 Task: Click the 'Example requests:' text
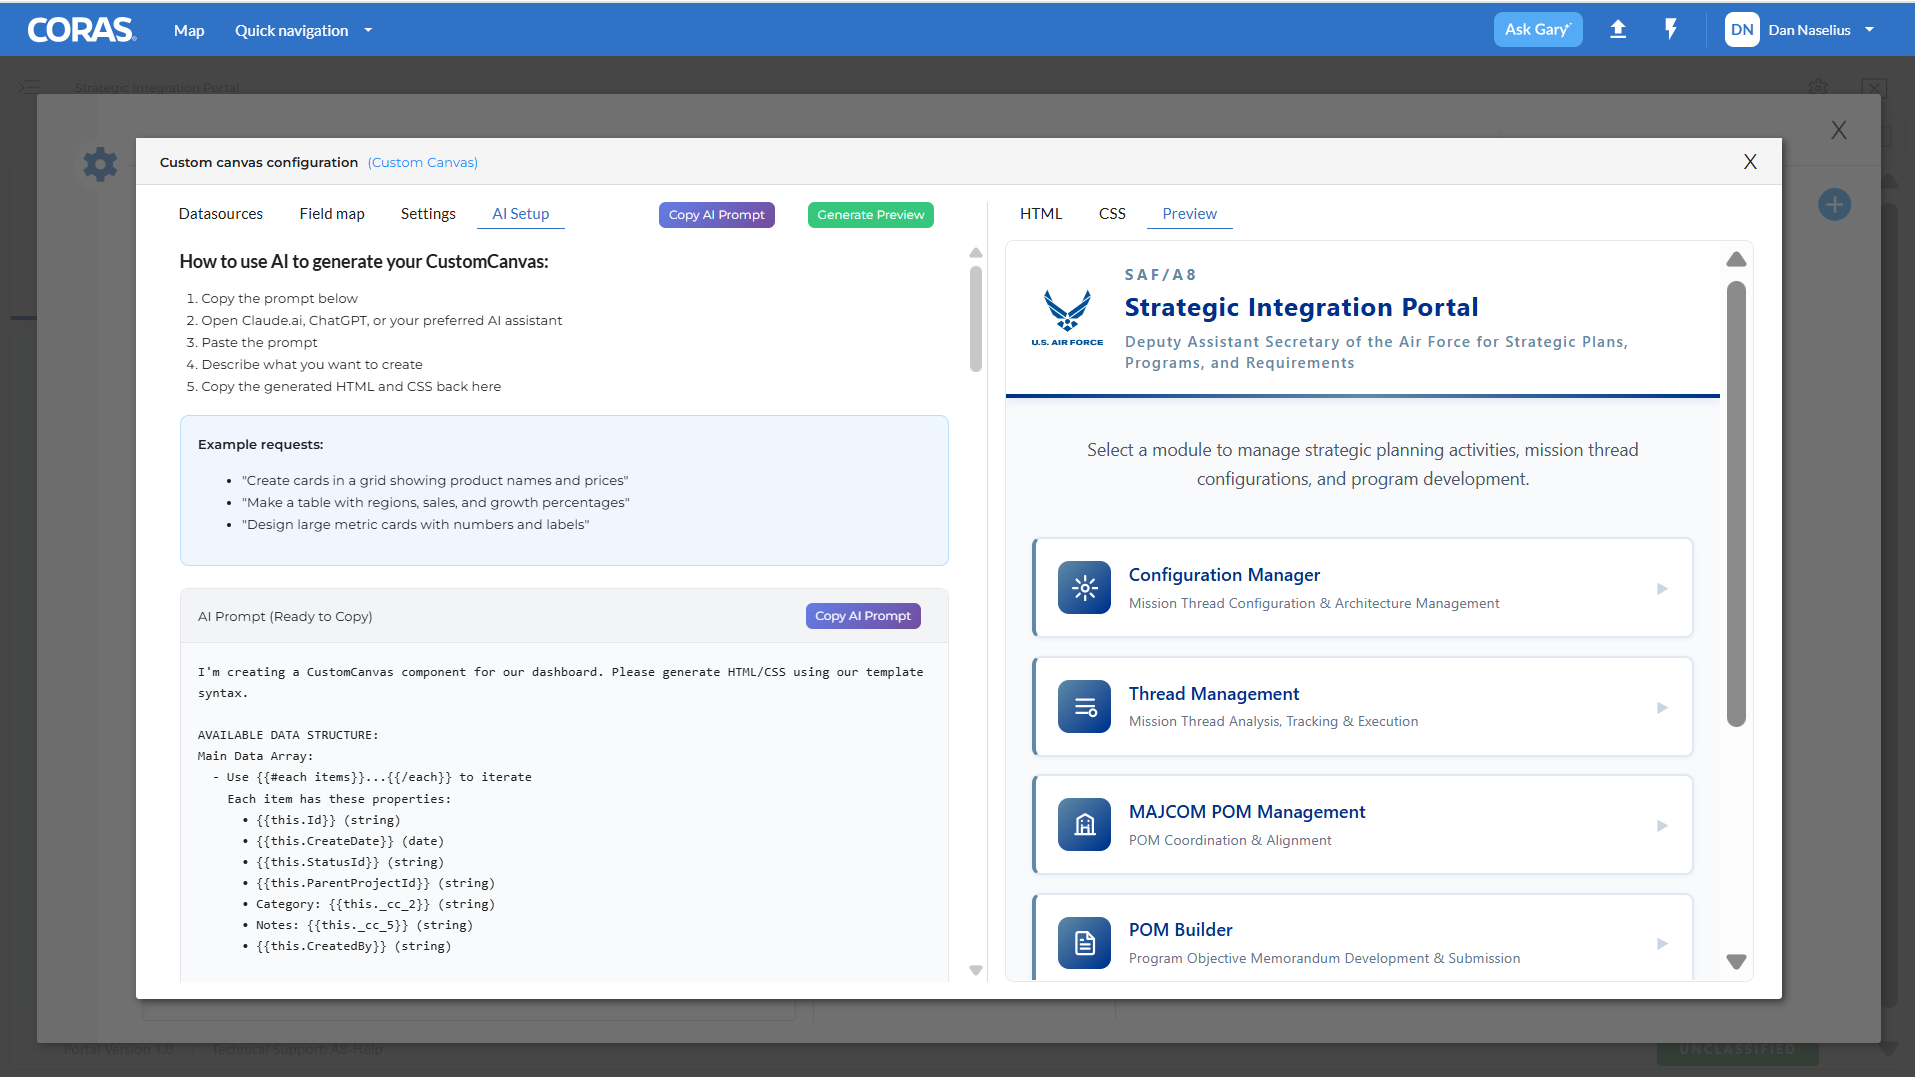tap(260, 445)
